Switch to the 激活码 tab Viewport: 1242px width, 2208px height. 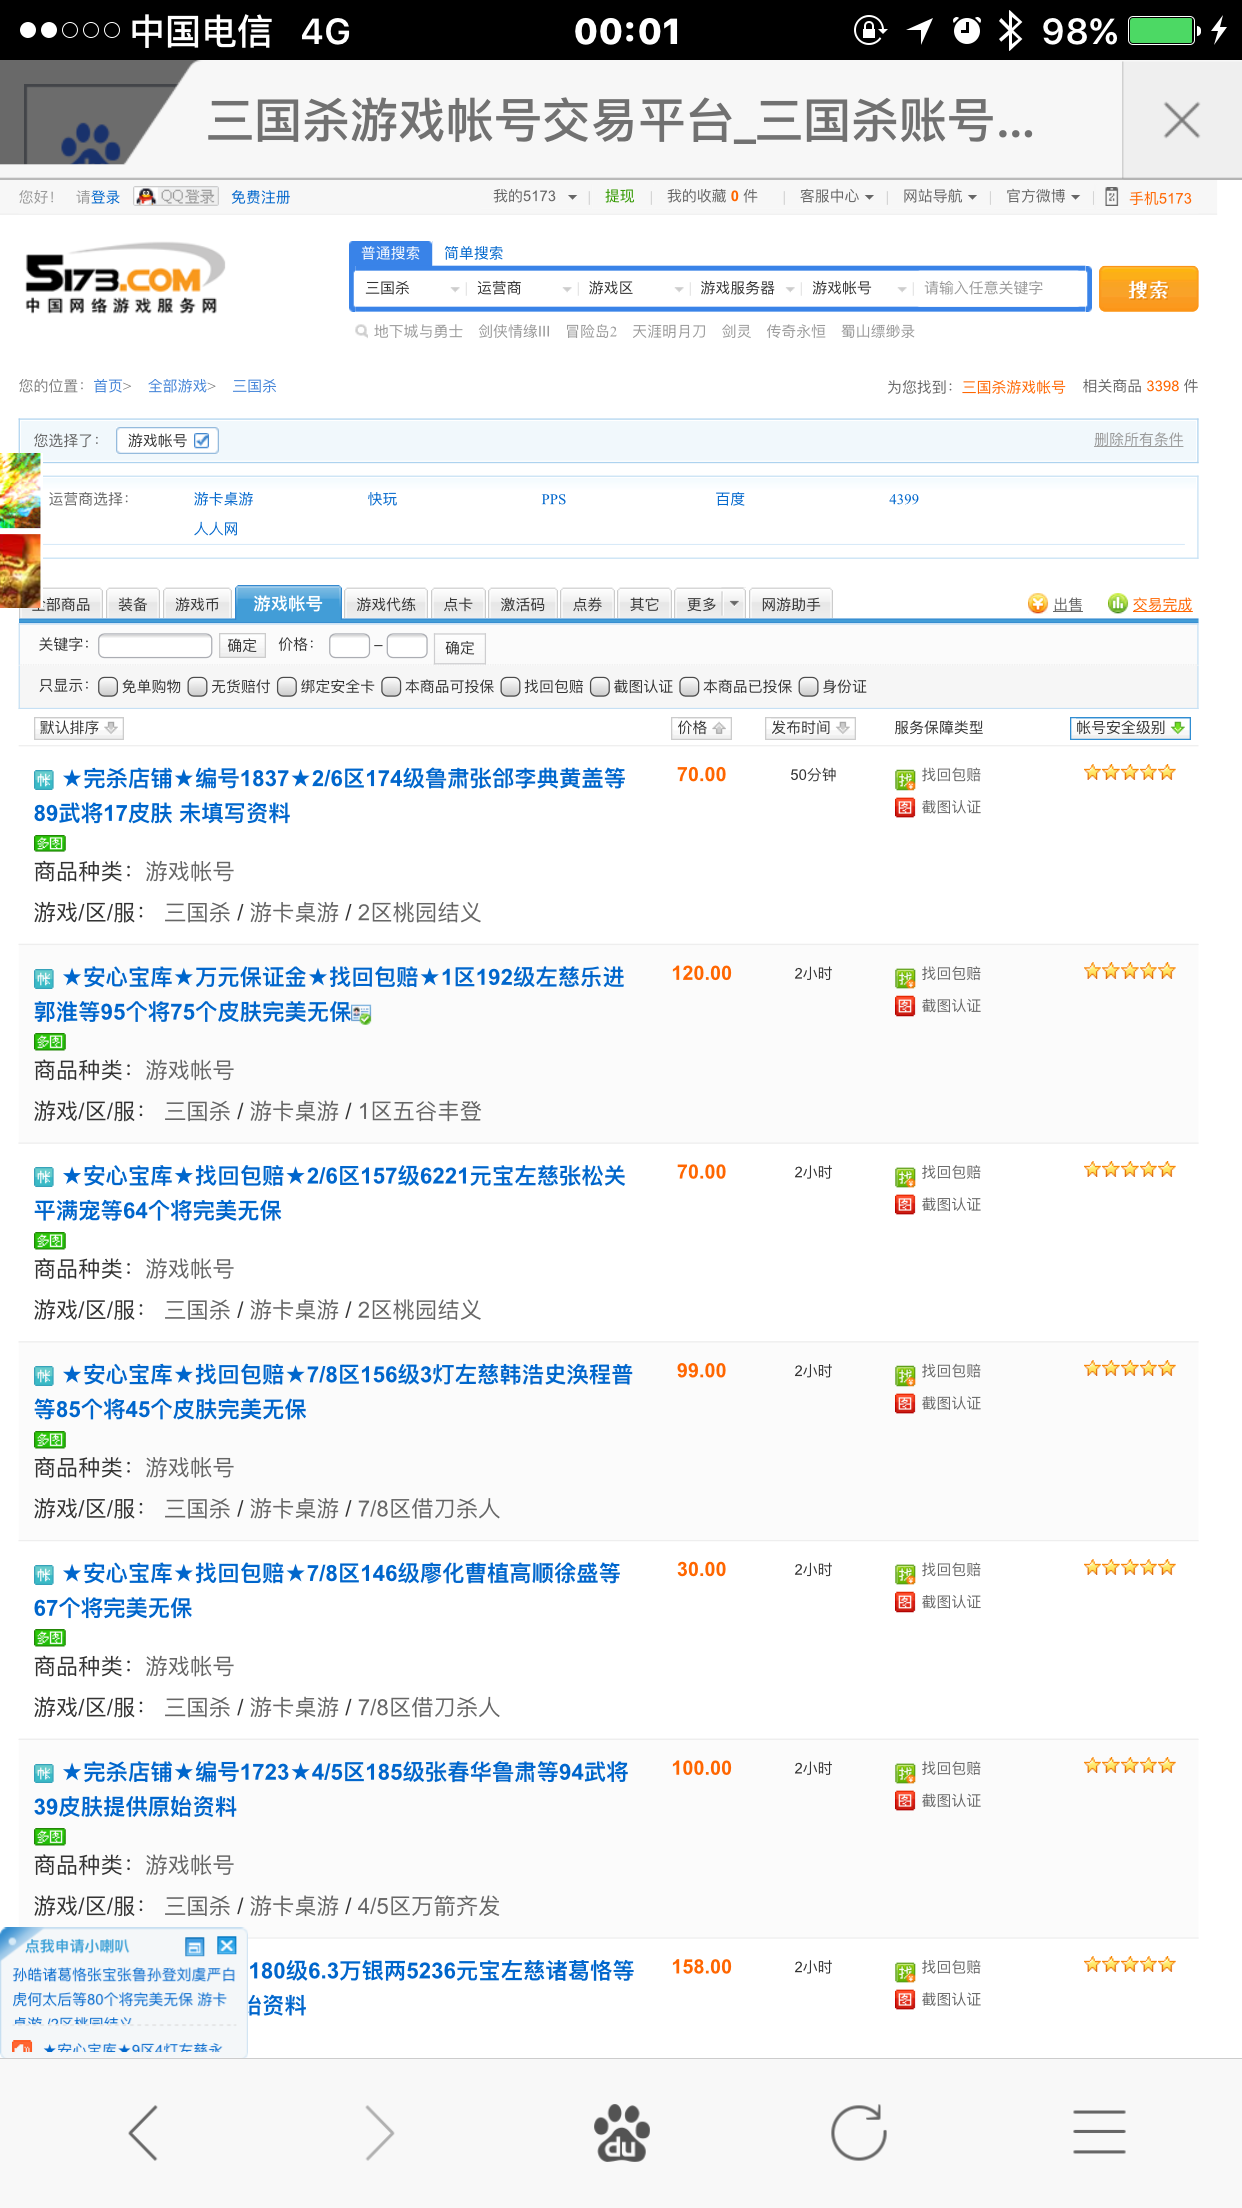point(523,604)
